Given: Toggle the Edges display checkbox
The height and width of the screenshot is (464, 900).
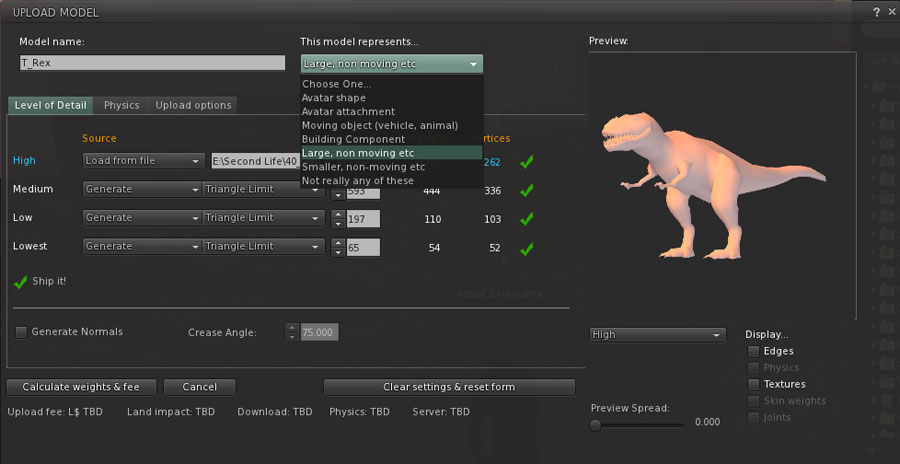Looking at the screenshot, I should click(x=753, y=351).
